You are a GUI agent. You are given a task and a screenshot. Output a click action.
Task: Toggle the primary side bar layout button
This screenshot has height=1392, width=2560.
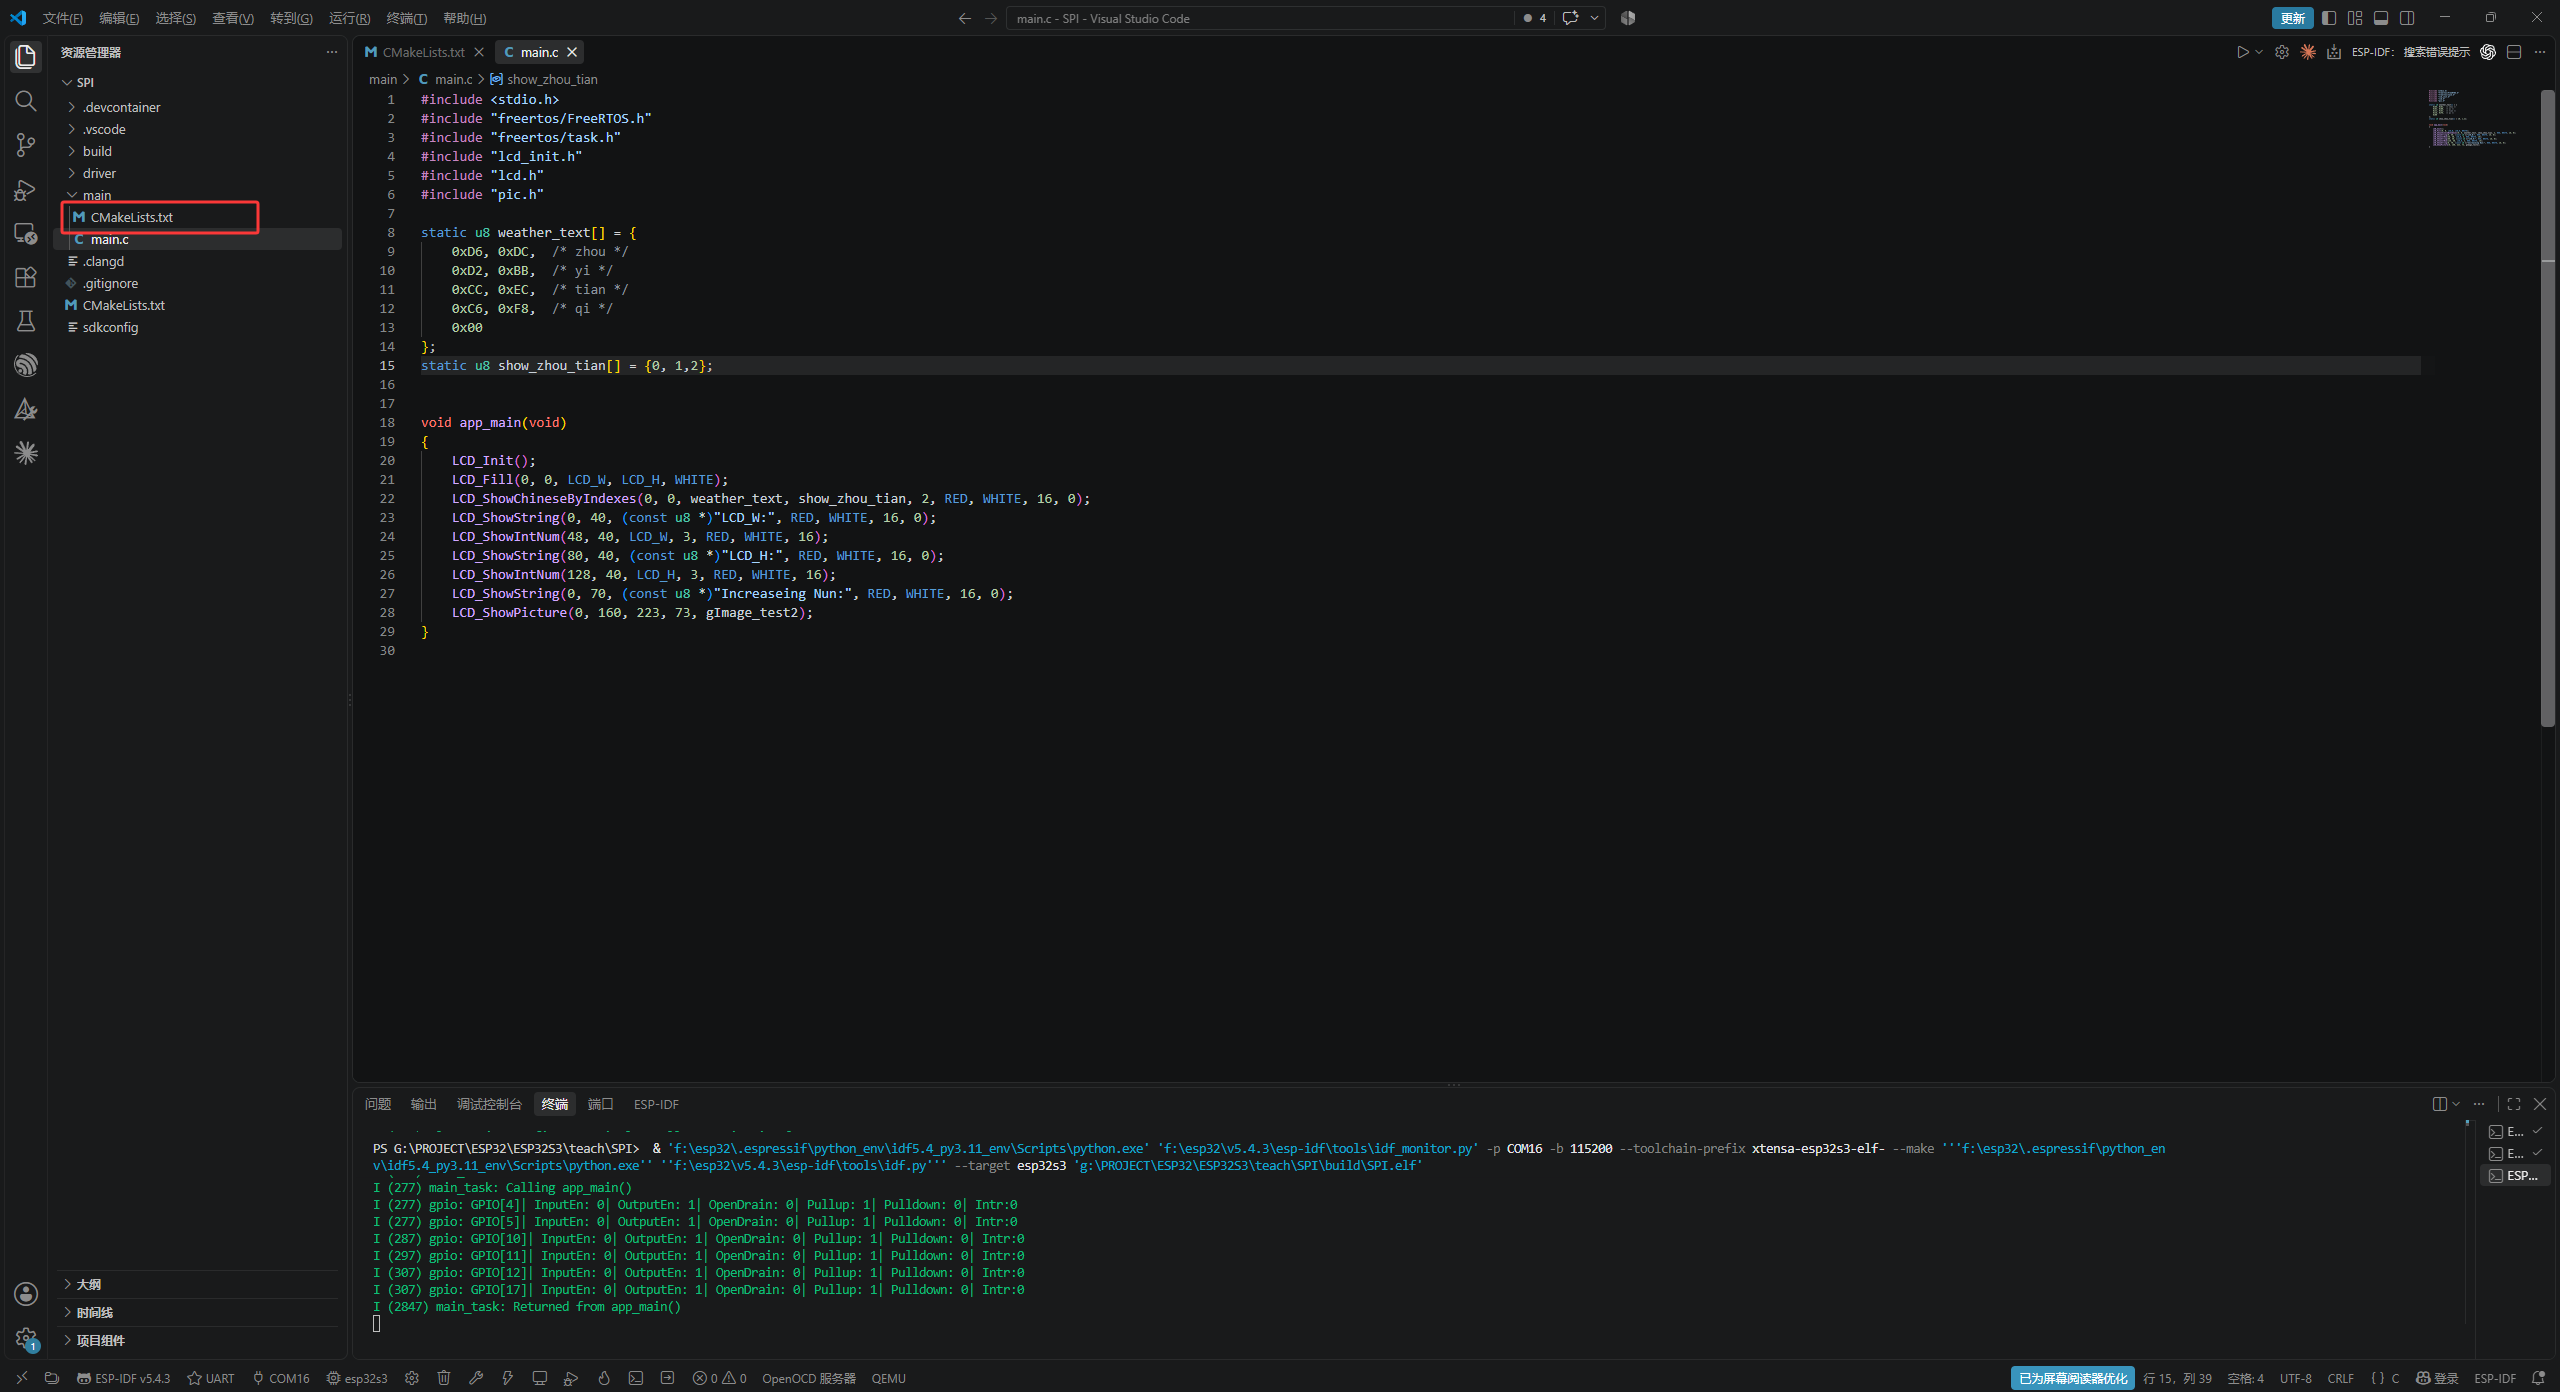(x=2329, y=18)
